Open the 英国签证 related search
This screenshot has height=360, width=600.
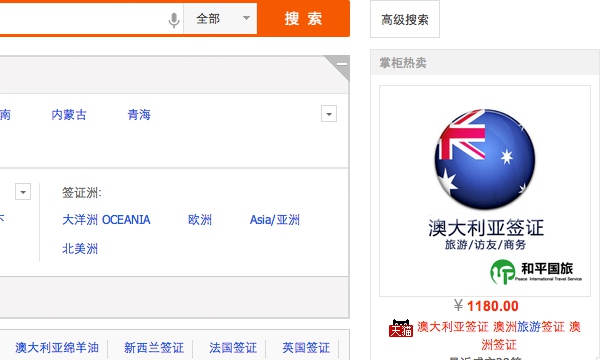tap(306, 347)
